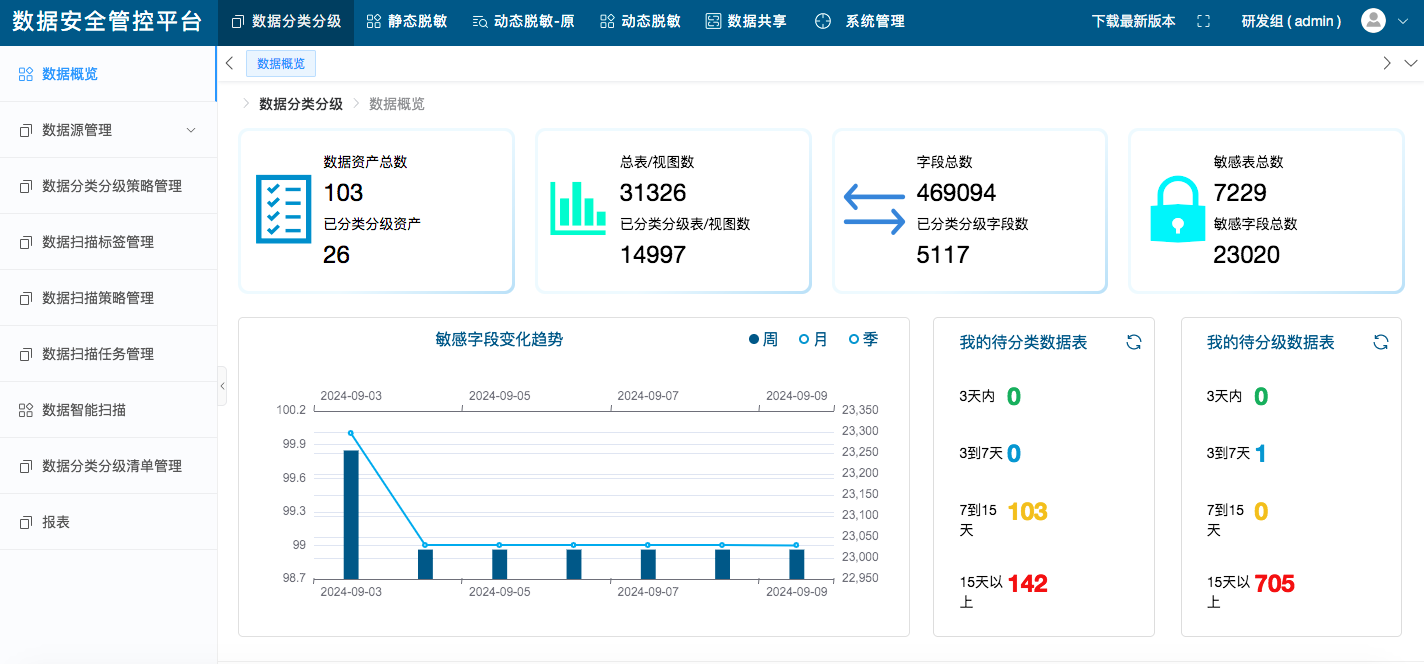Click the 31326 总表/视图数 value
1424x664 pixels.
[x=653, y=193]
